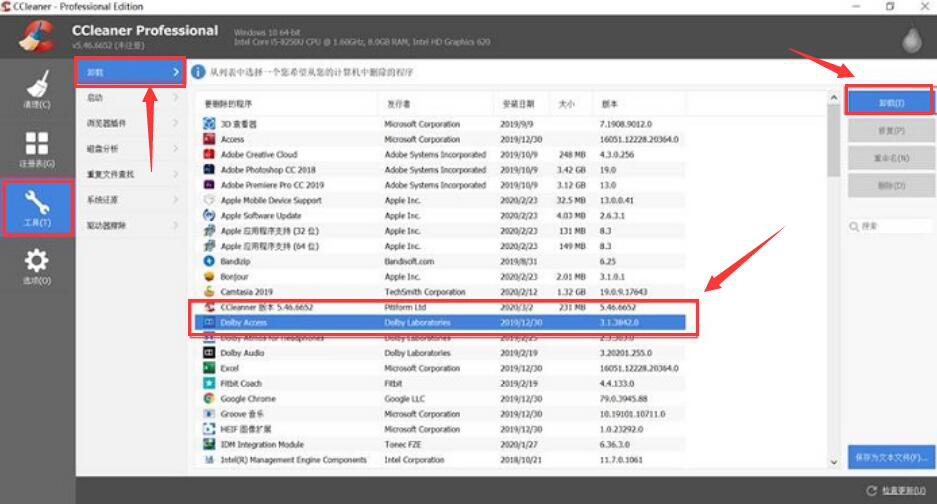Click 保存为文本文件 save to text file button

point(891,457)
